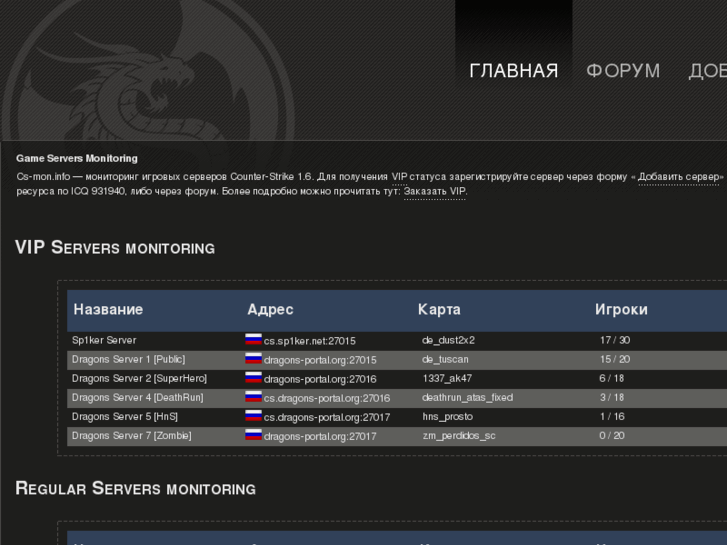727x545 pixels.
Task: Click Russian flag beside cs.dragons-portal.org:27016
Action: point(254,397)
